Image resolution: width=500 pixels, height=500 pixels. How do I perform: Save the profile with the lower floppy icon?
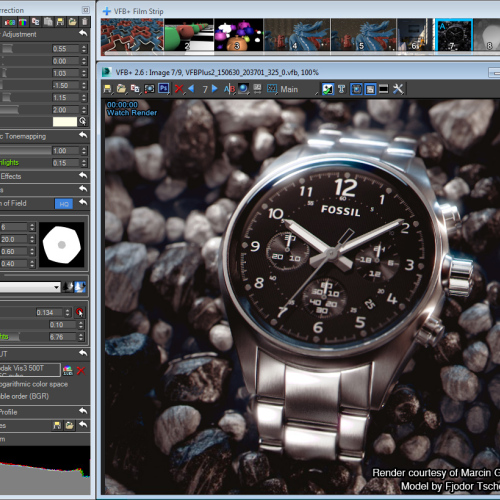(57, 425)
